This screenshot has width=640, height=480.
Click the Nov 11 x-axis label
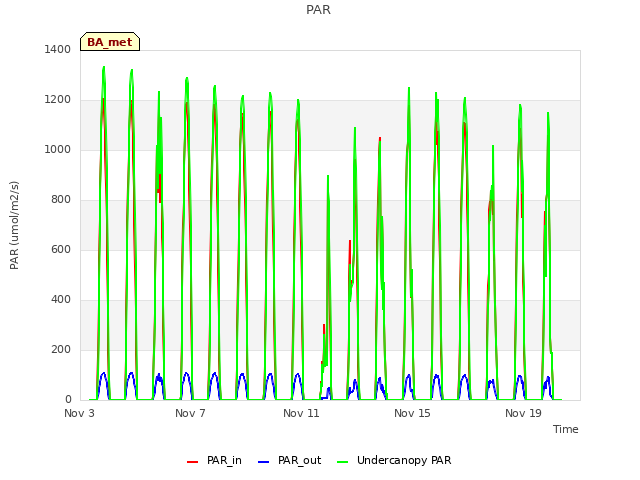coord(301,413)
